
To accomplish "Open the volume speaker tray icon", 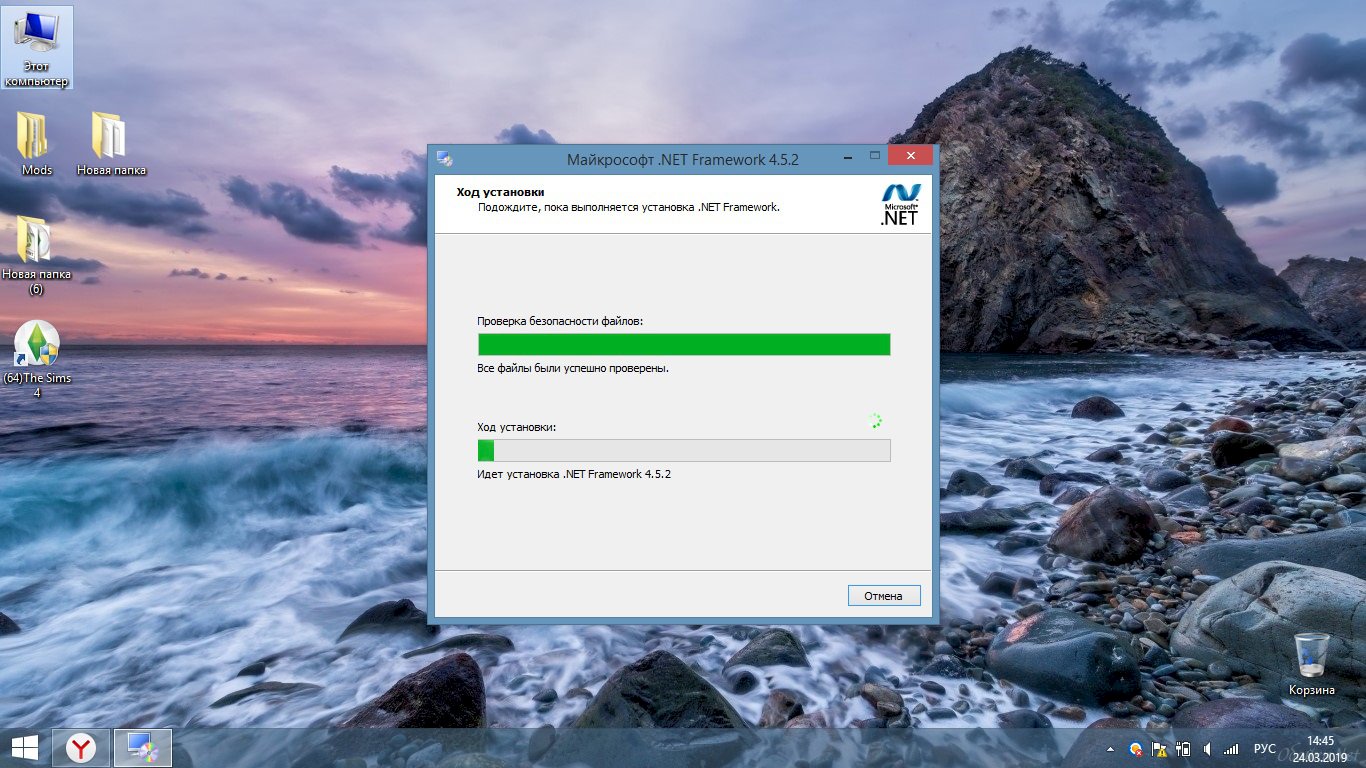I will click(x=1208, y=749).
